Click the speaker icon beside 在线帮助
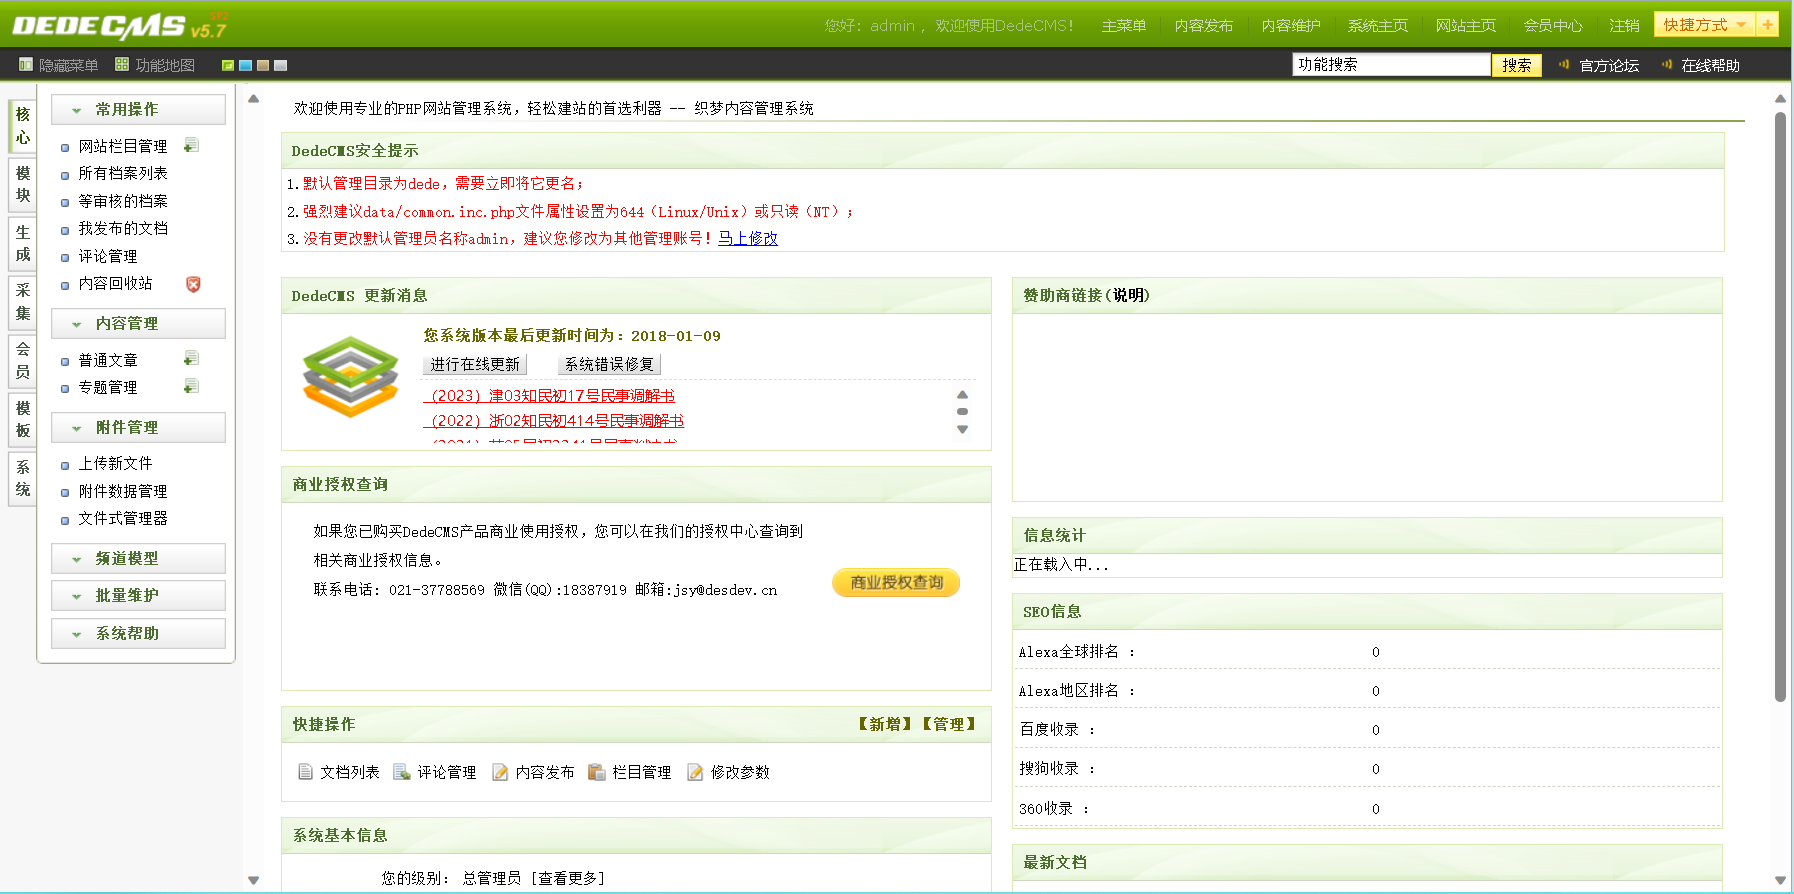 [1666, 65]
